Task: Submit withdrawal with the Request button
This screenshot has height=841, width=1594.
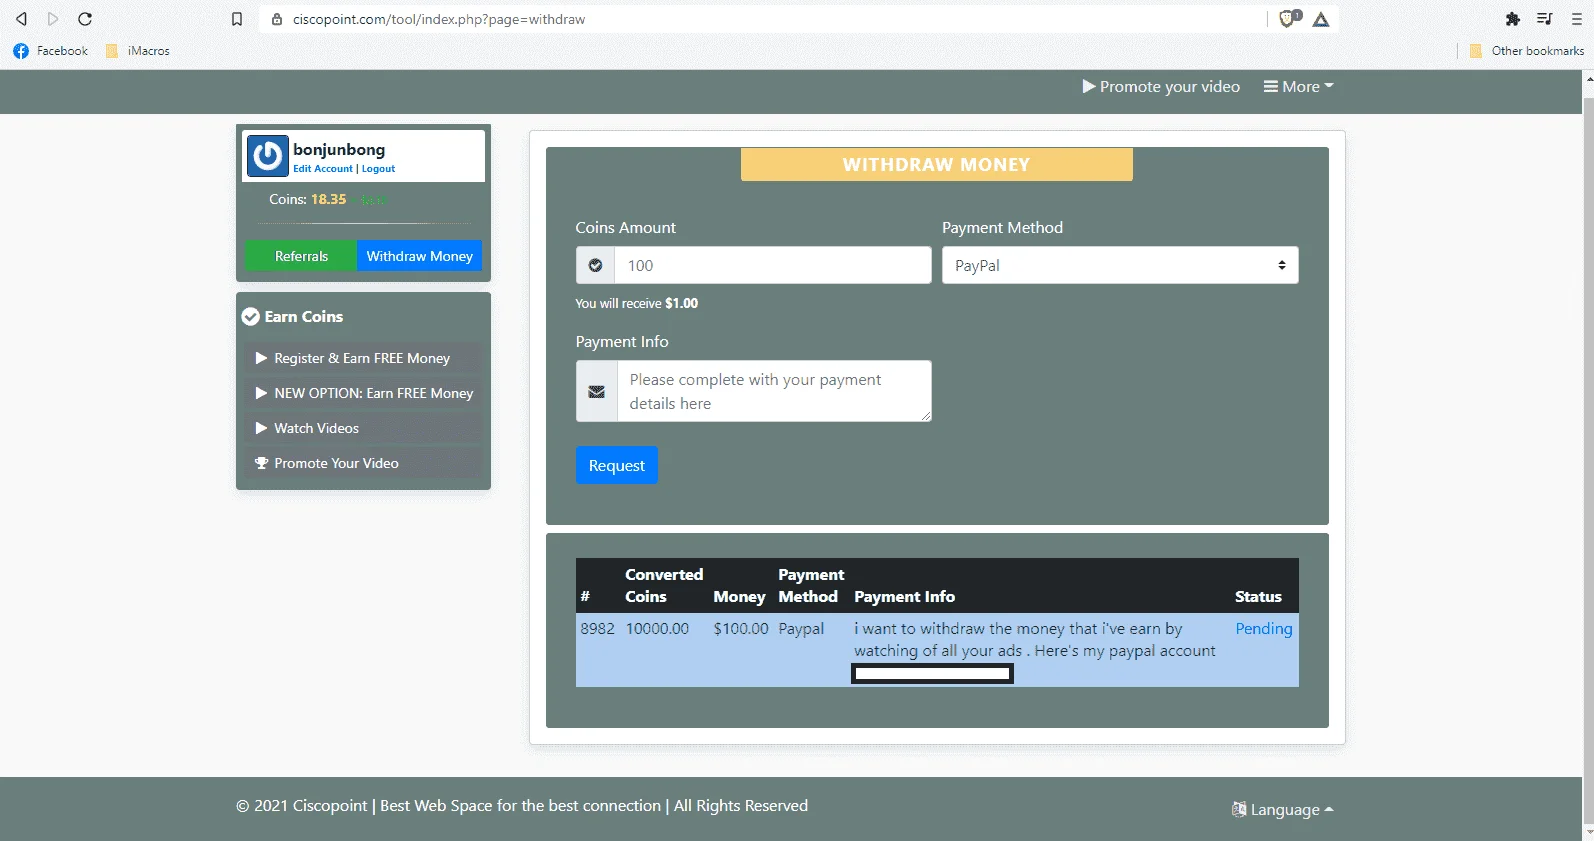Action: 617,465
